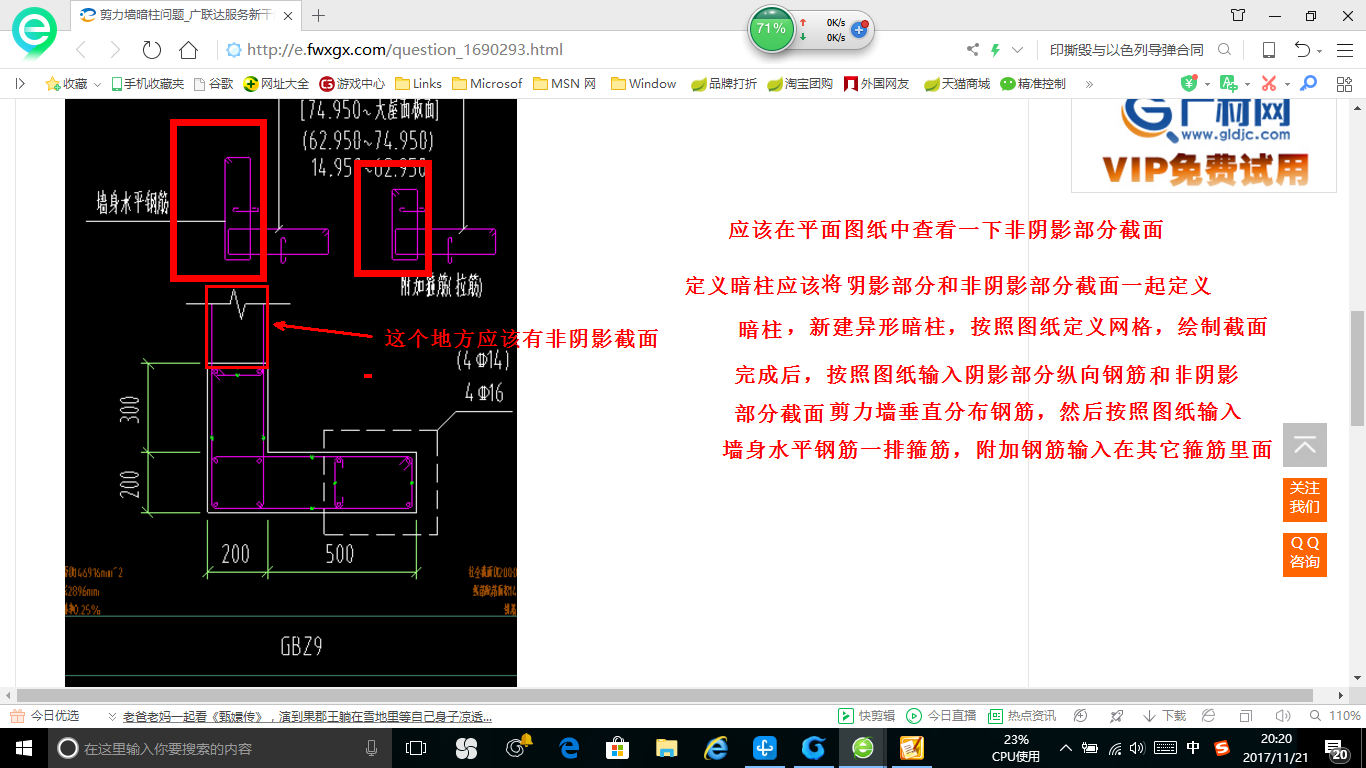Open 今日直播 in status bar
Viewport: 1366px width, 768px height.
(941, 716)
